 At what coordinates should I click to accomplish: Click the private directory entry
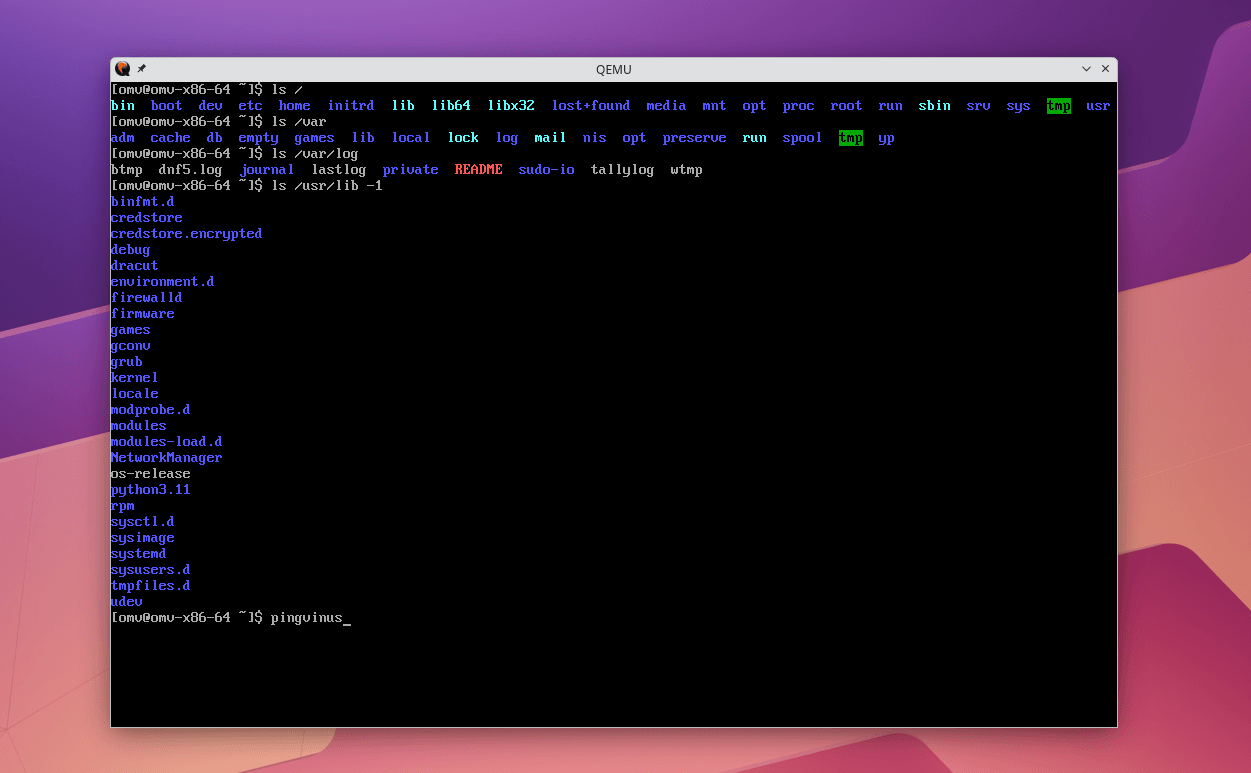(411, 170)
